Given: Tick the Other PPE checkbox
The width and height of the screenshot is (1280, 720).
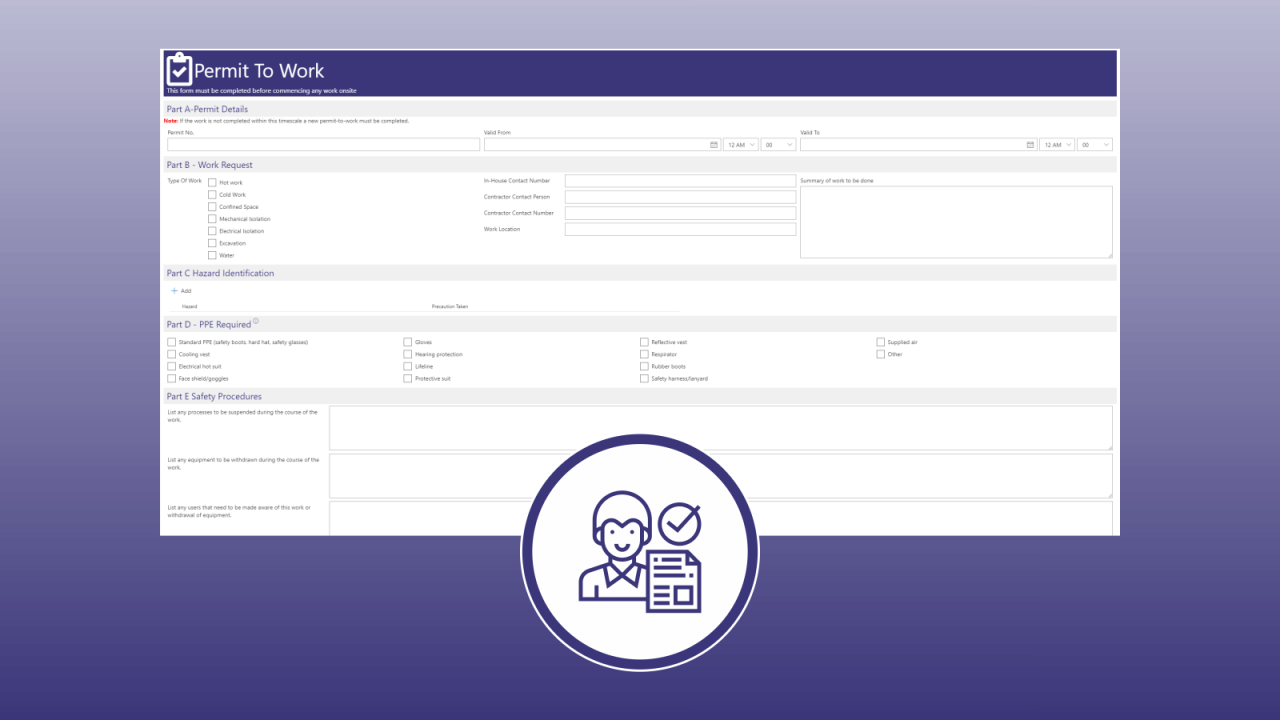Looking at the screenshot, I should (880, 354).
